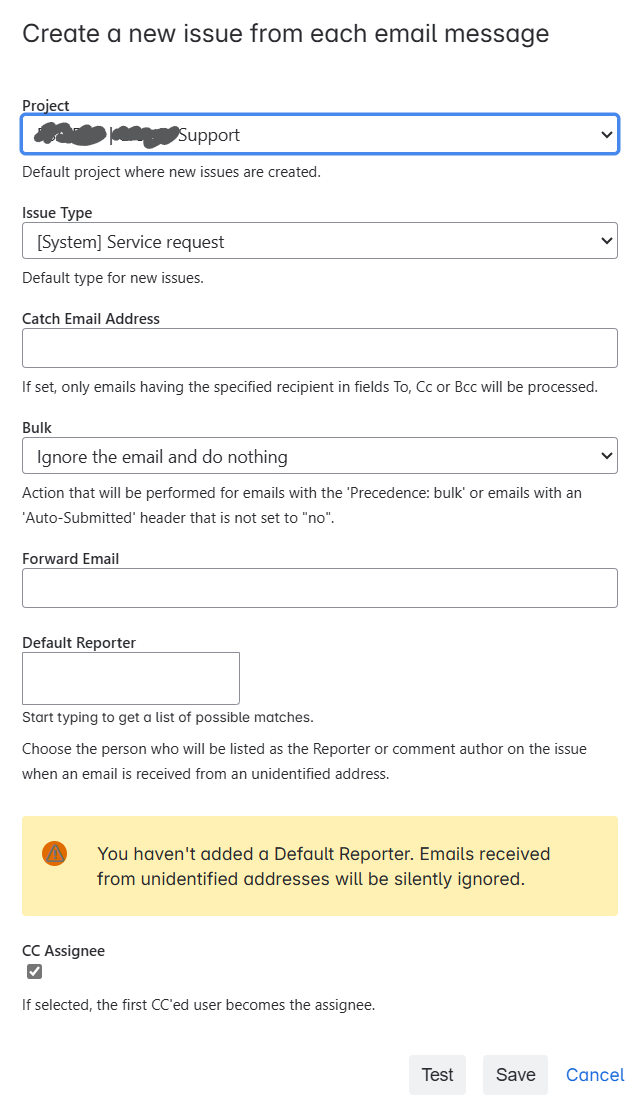Click the Cancel link
Viewport: 640px width, 1107px height.
[595, 1074]
